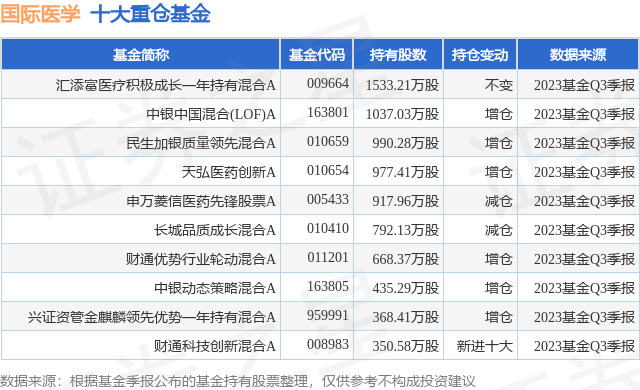640x390 pixels.
Task: Select the 1037.03万股 holdings cell
Action: click(402, 114)
